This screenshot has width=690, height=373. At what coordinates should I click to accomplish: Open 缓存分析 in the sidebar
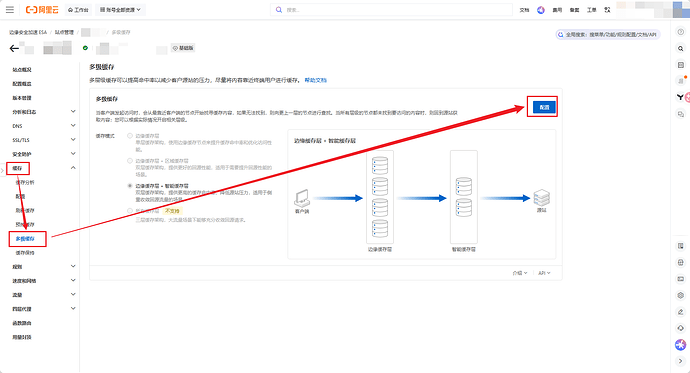[x=25, y=182]
